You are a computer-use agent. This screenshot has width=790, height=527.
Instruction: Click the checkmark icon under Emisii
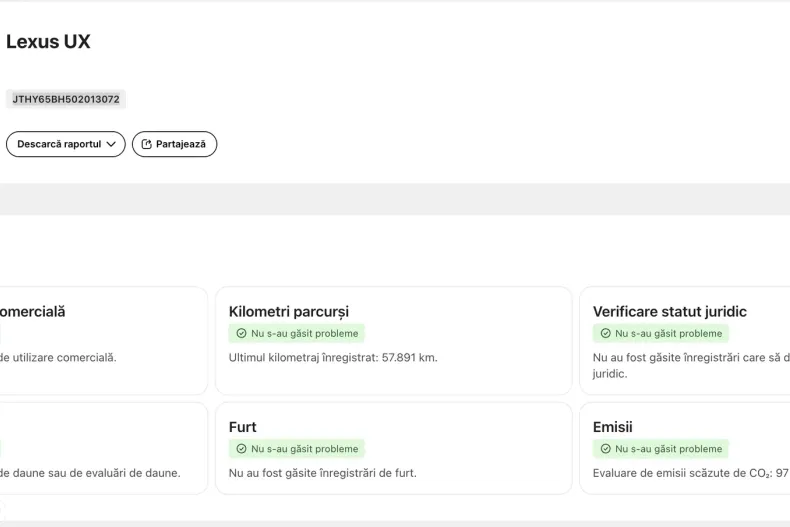605,449
